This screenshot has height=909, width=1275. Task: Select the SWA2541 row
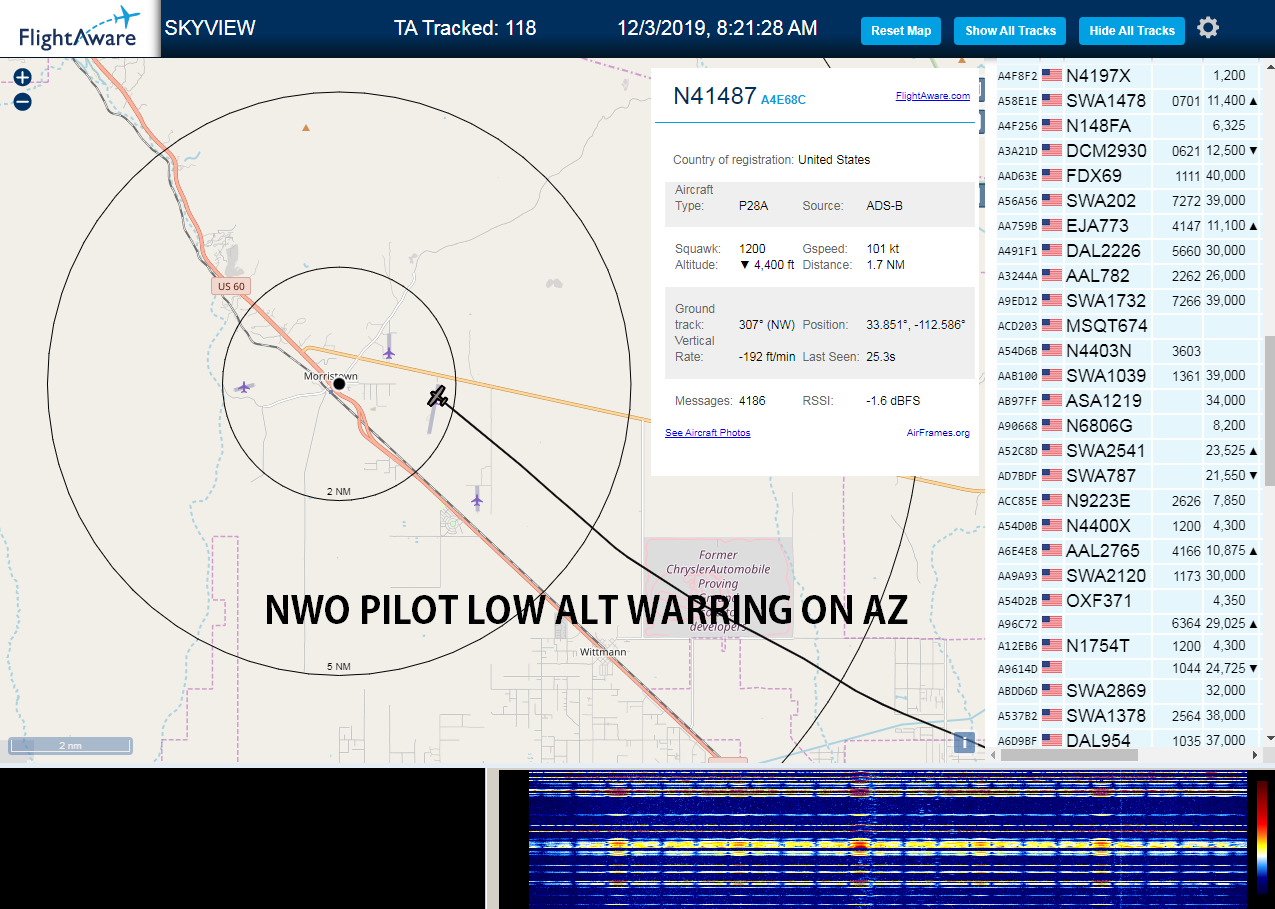1127,450
